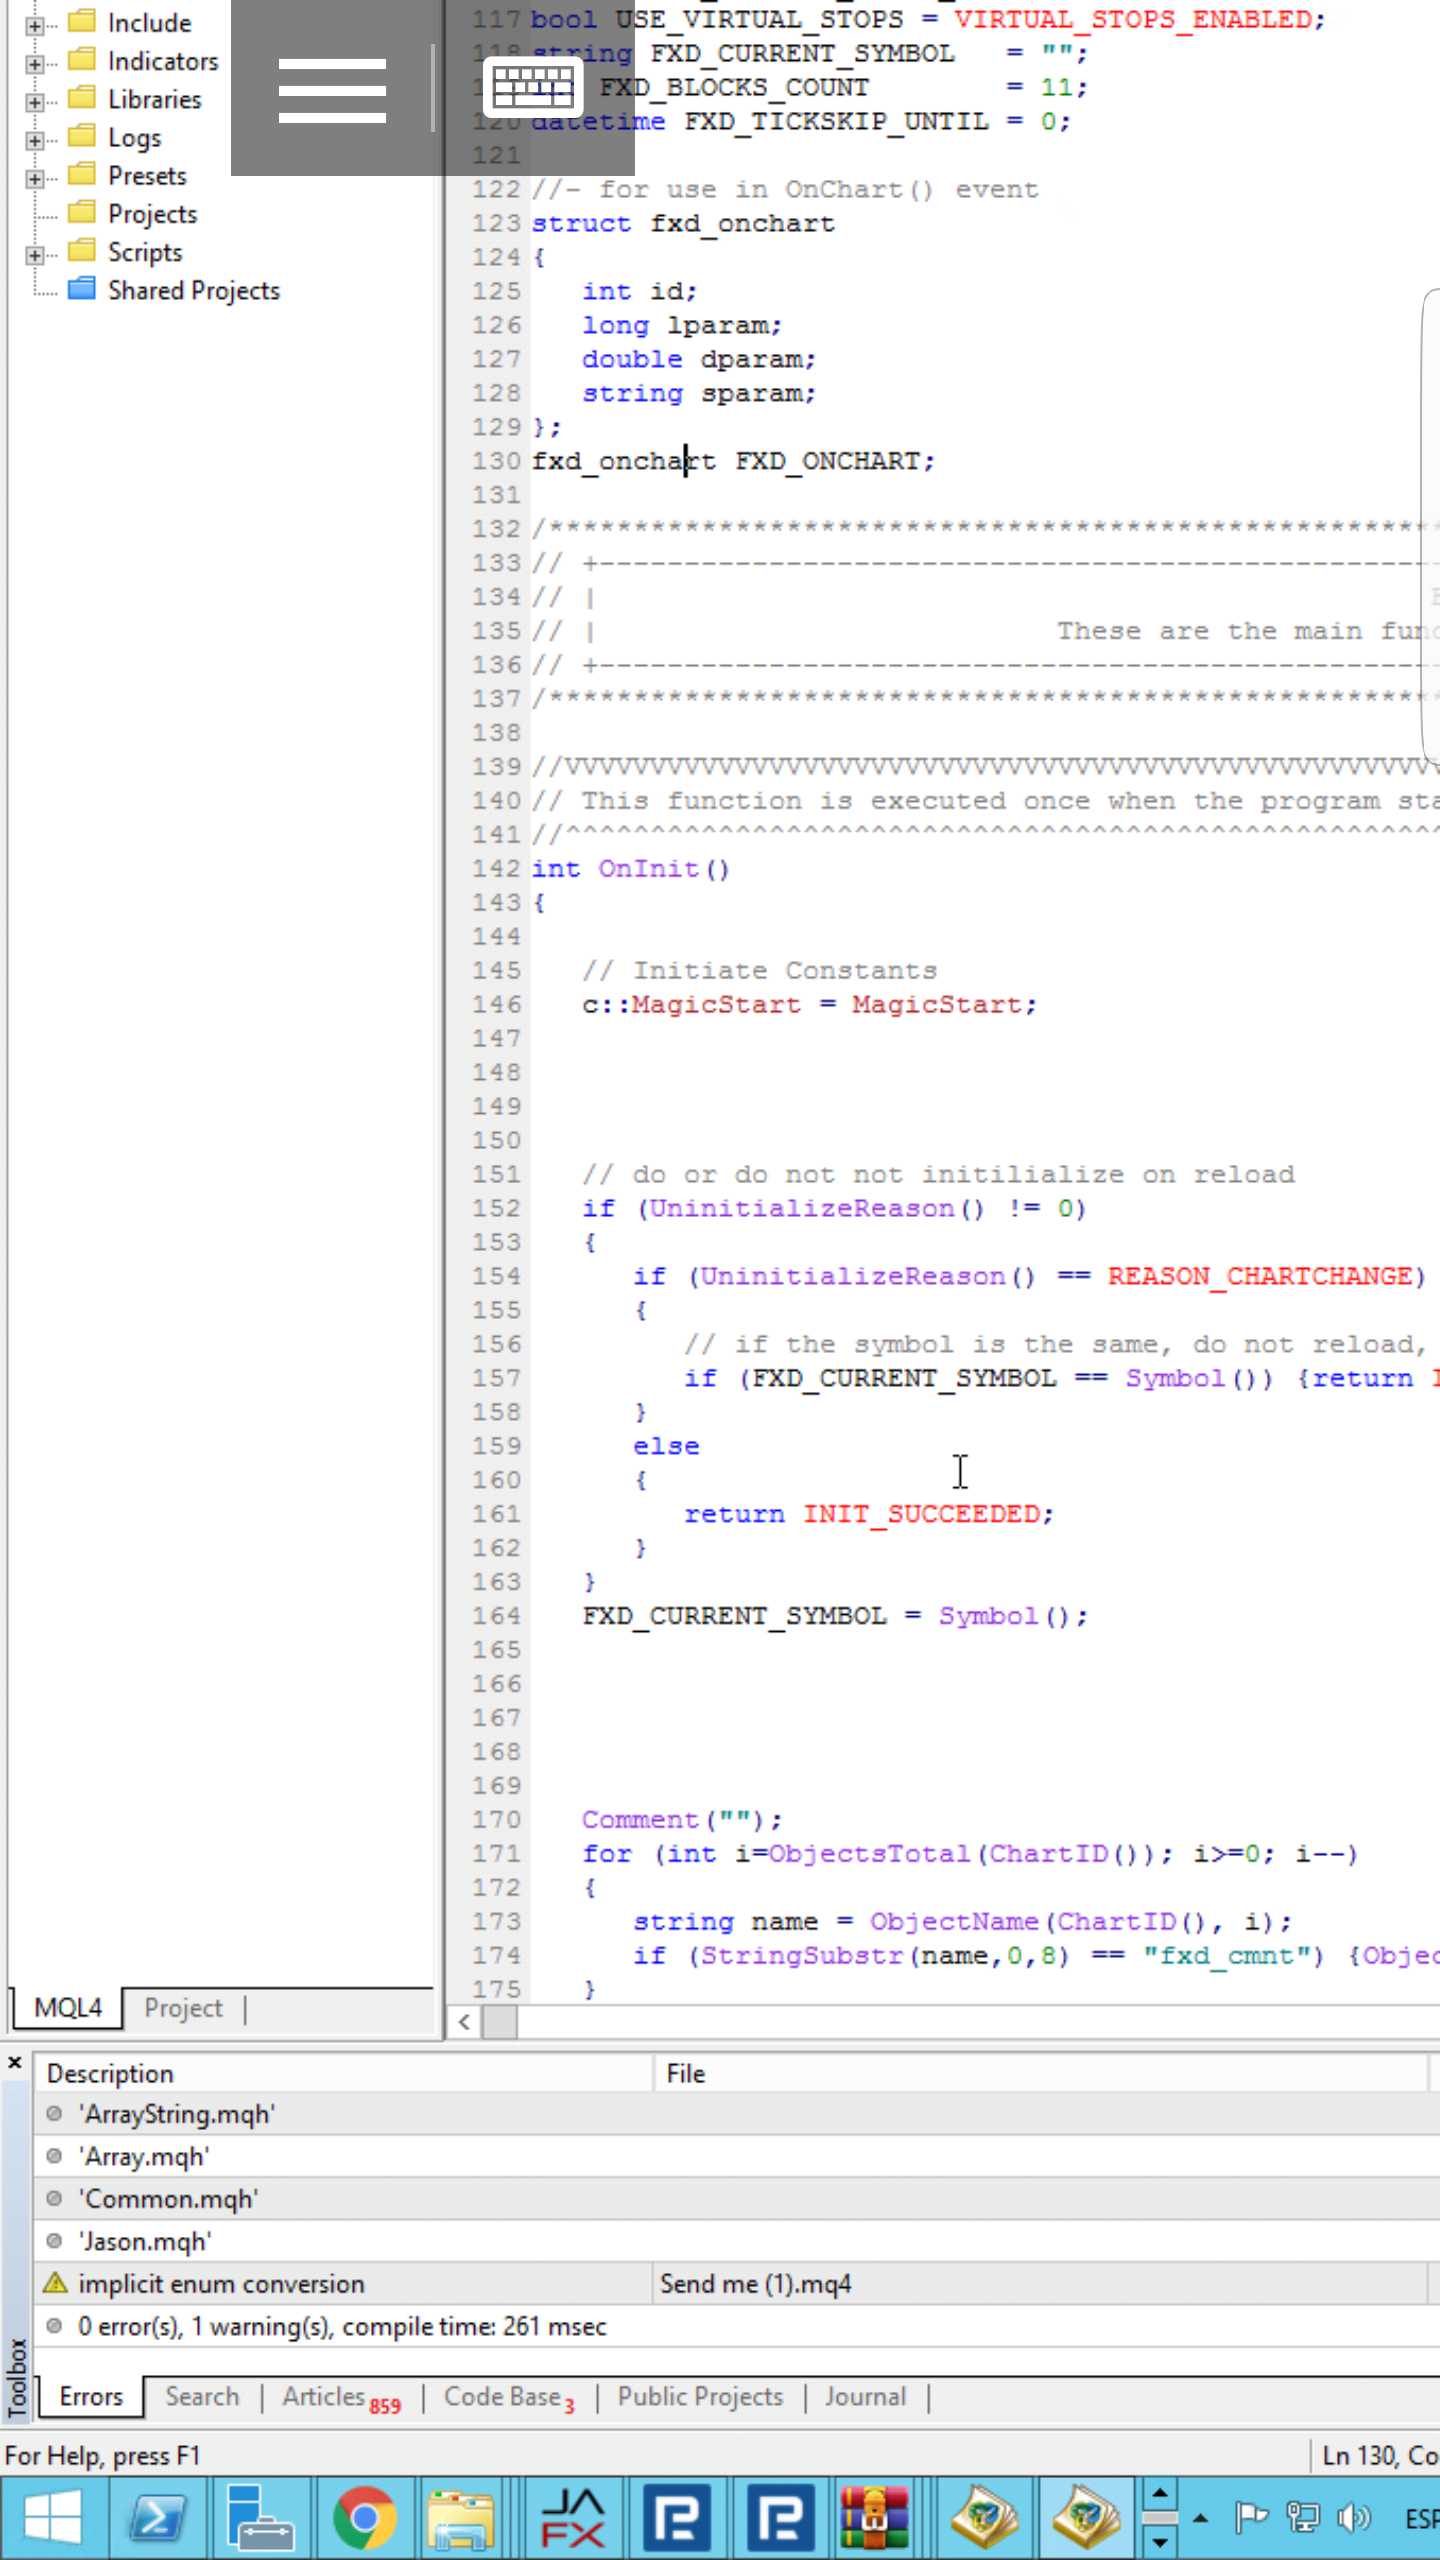The width and height of the screenshot is (1440, 2560).
Task: Click the REASON_CHARTCHANGE constant on line 154
Action: coord(1259,1276)
